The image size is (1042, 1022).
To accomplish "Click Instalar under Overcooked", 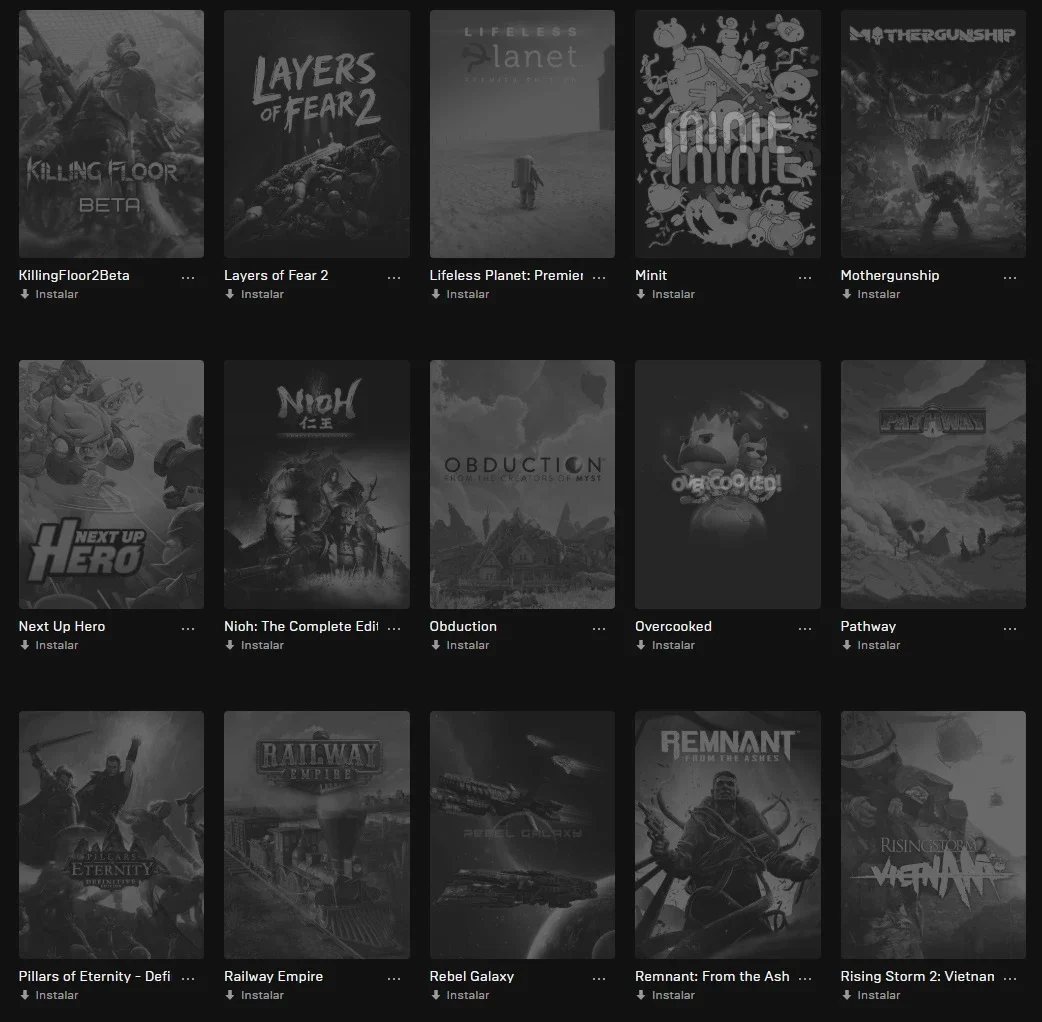I will (665, 645).
